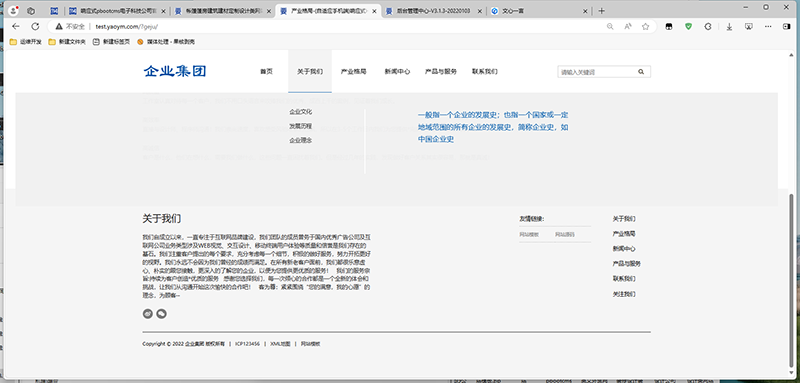Open the 首页 nav item
The image size is (800, 383).
(x=266, y=72)
